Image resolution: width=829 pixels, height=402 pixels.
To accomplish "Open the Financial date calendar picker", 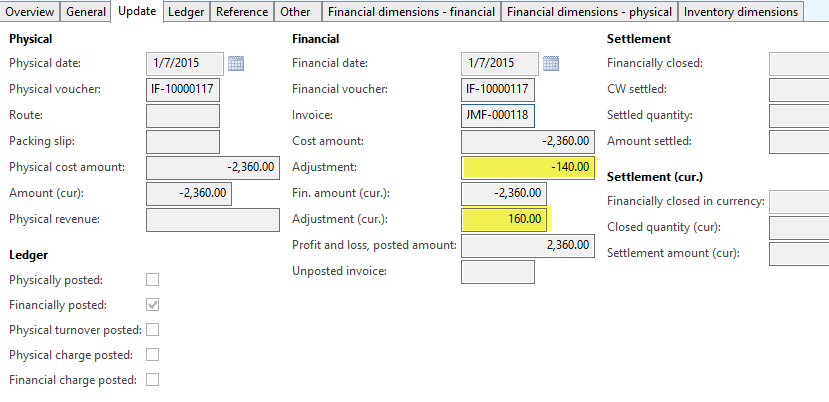I will (x=551, y=64).
